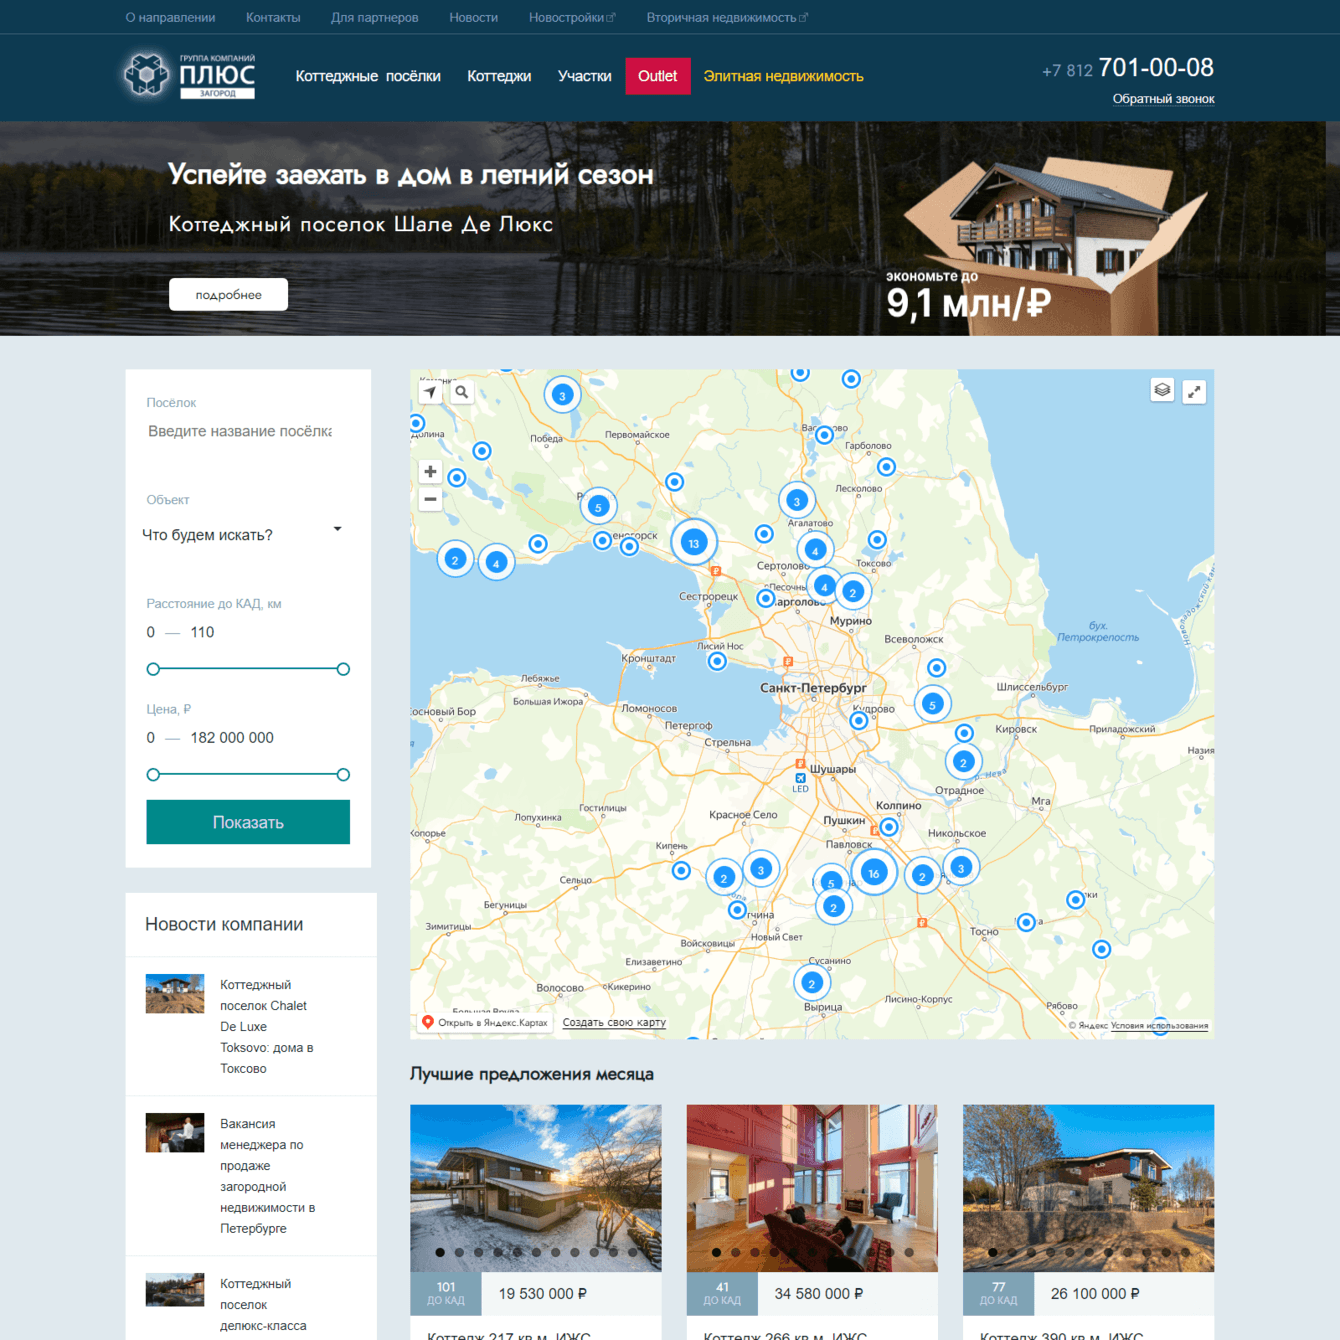
Task: Open the map layers switcher
Action: tap(1162, 390)
